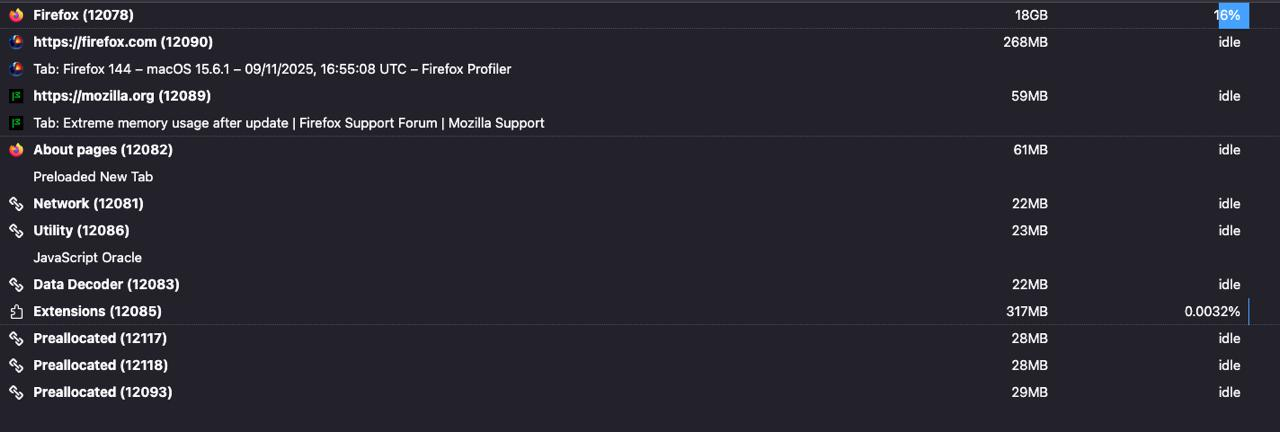Click the favicon of the Extreme memory usage tab
1280x432 pixels.
pyautogui.click(x=16, y=123)
